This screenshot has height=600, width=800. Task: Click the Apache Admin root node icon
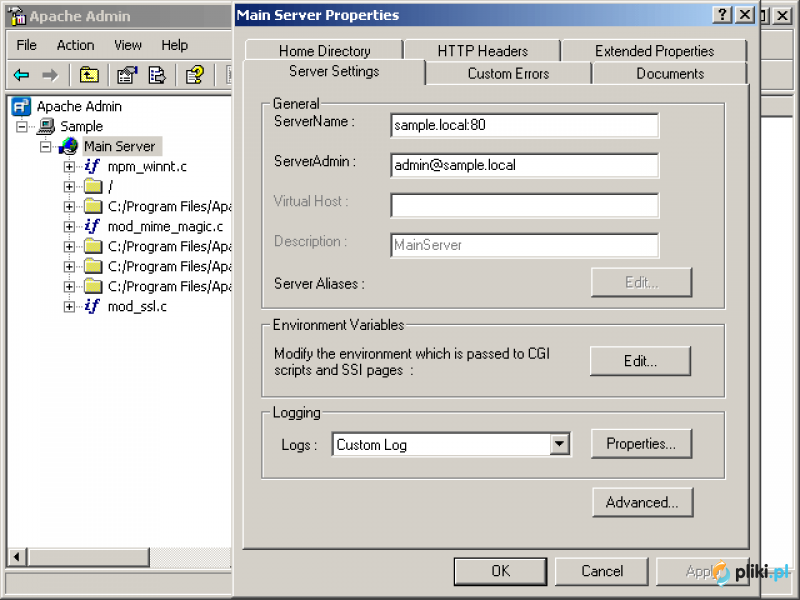pyautogui.click(x=21, y=106)
